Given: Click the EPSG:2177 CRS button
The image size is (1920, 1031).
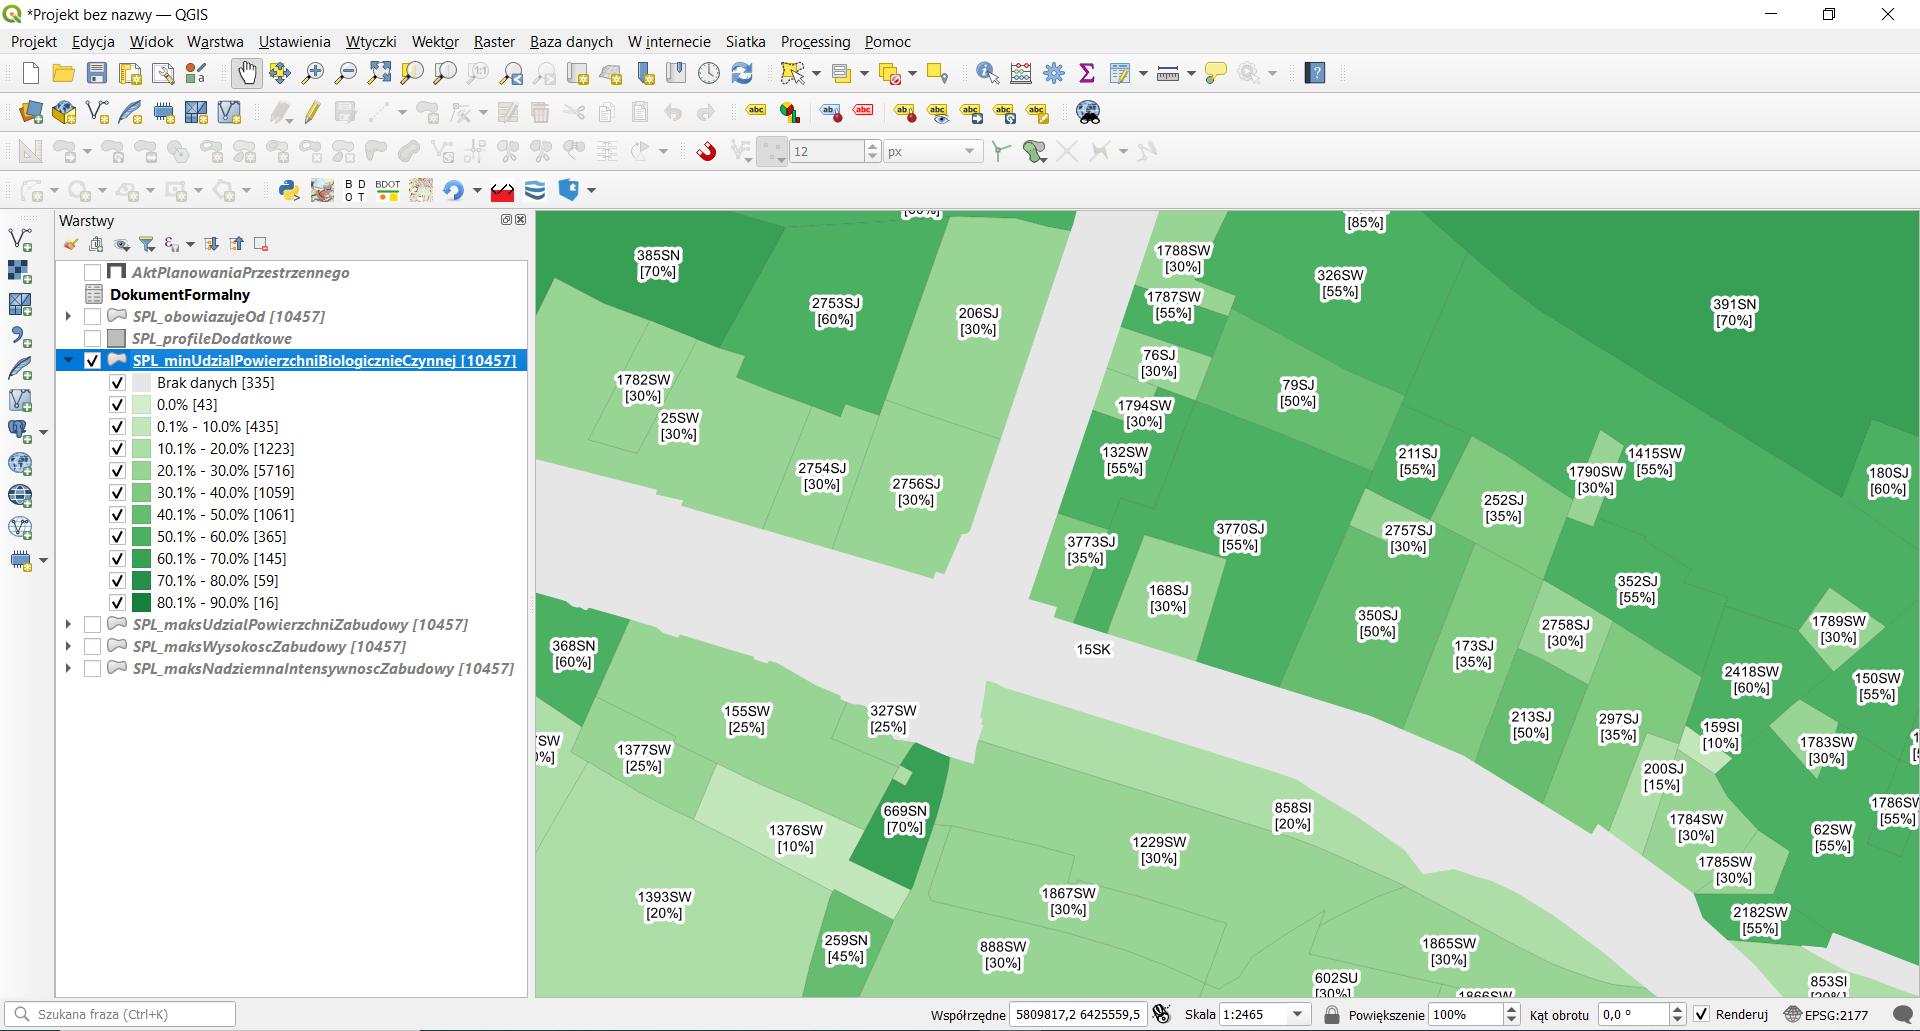Looking at the screenshot, I should coord(1826,1014).
